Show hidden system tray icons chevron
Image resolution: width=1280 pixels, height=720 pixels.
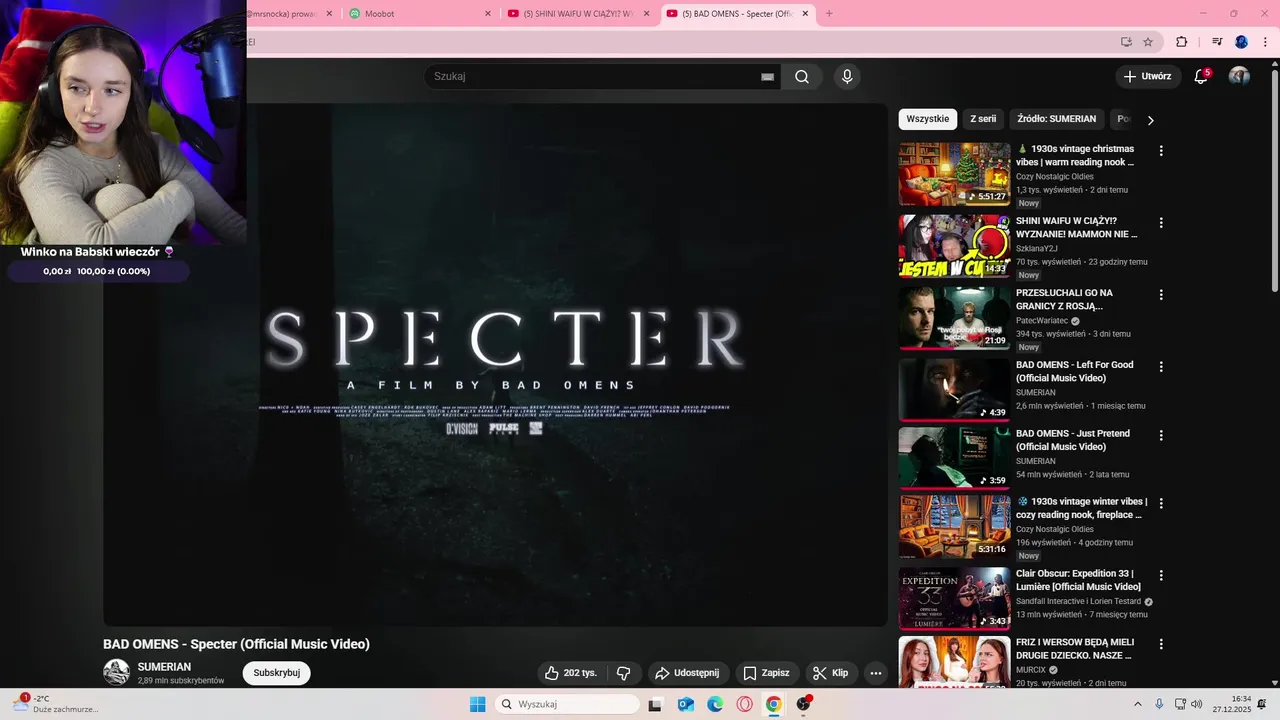[1138, 704]
